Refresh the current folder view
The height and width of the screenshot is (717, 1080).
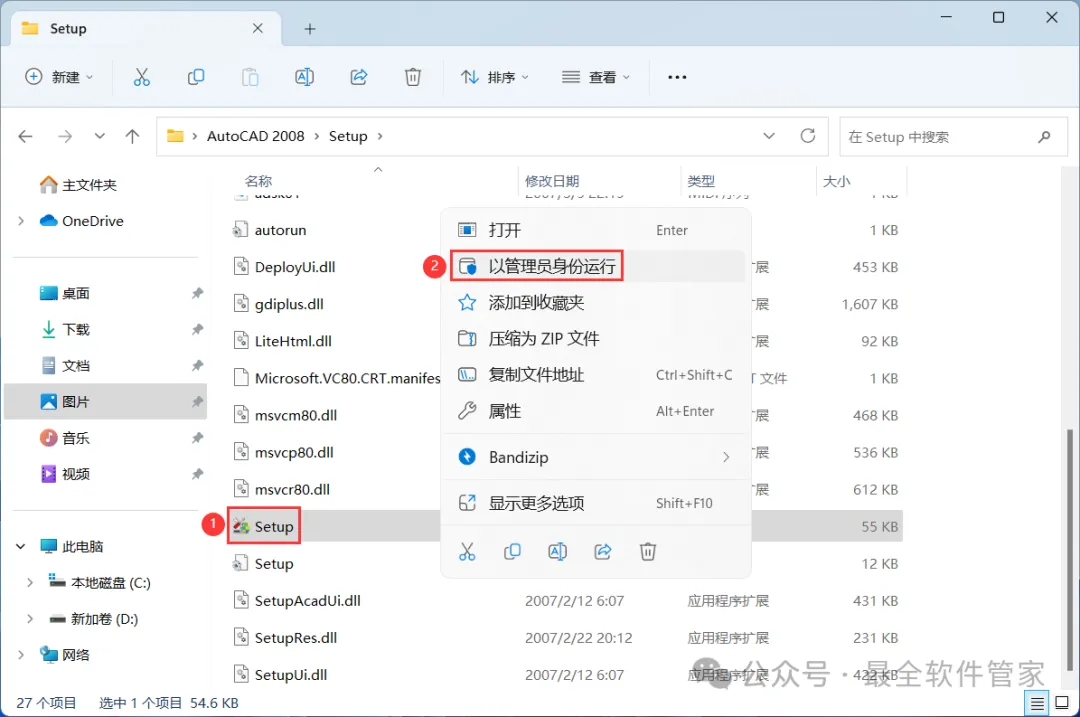pos(808,136)
